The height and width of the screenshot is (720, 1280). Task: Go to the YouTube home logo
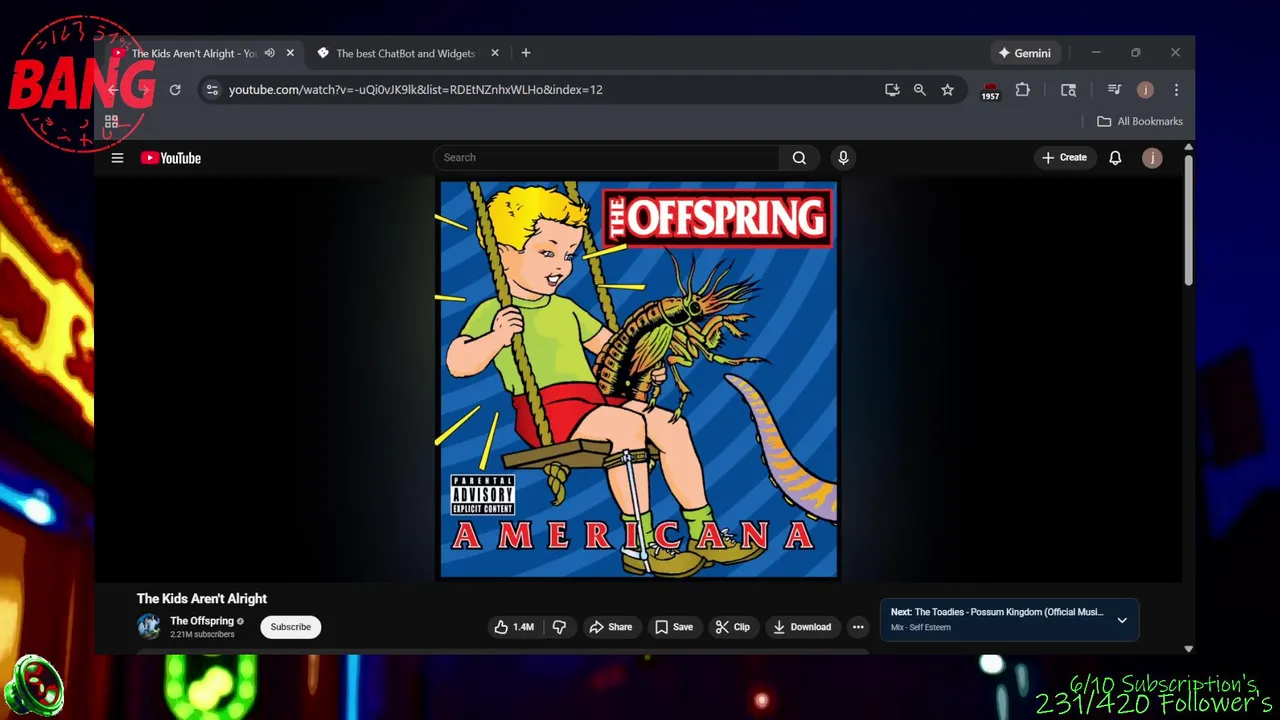click(171, 158)
